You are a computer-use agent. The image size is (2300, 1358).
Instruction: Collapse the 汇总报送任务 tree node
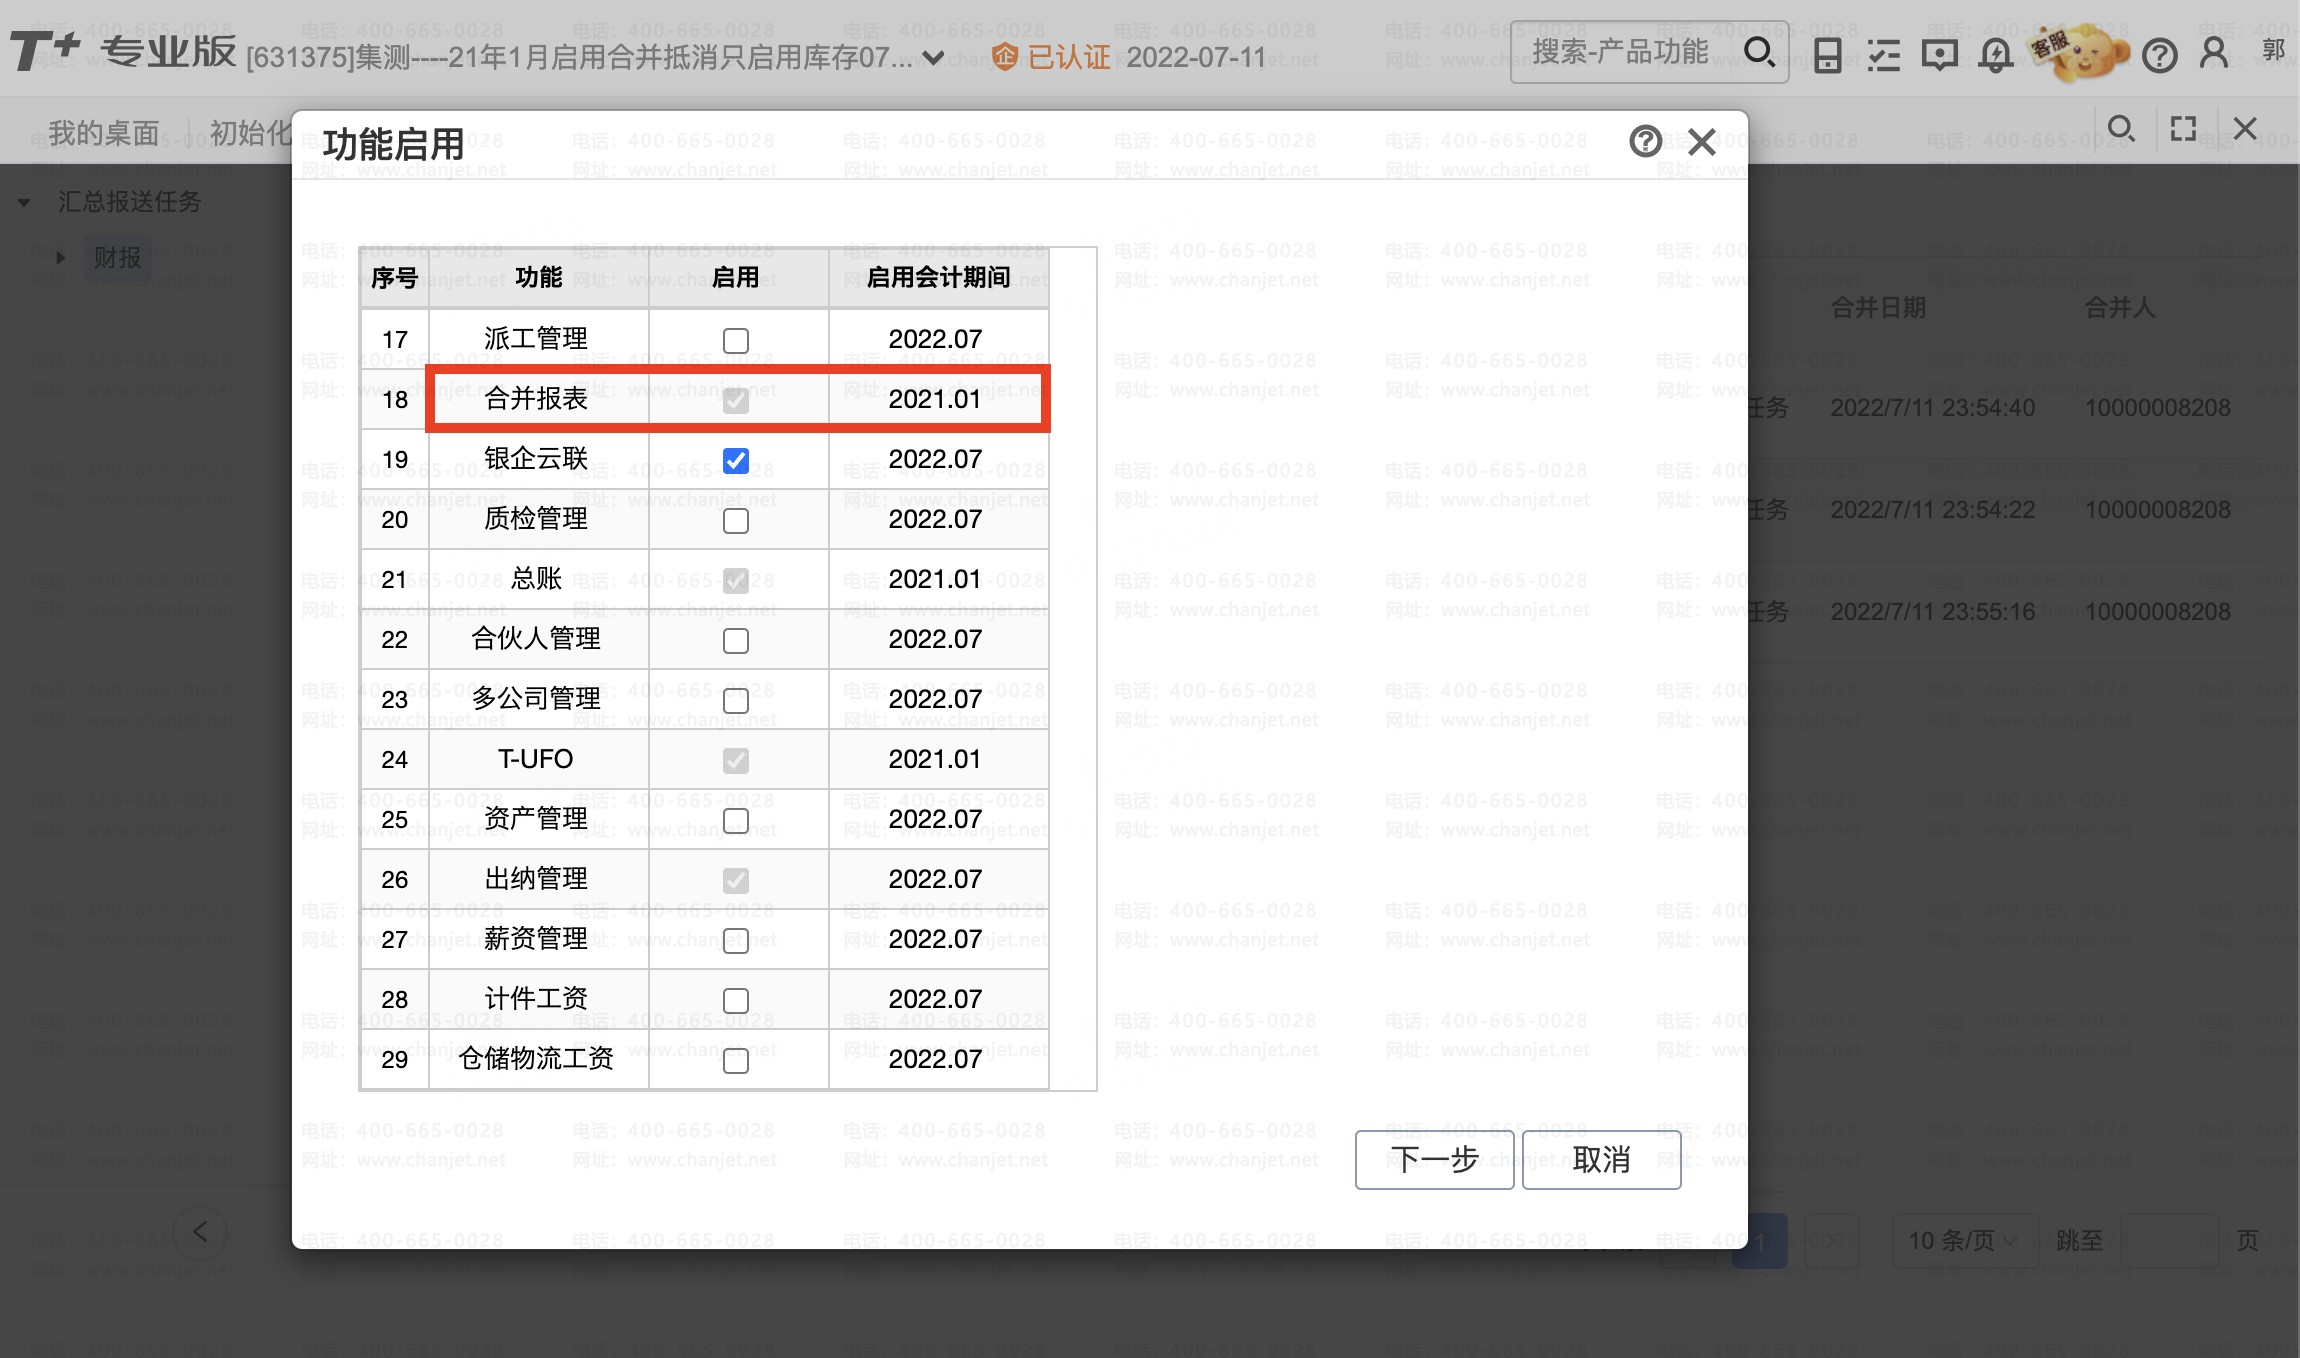(24, 203)
